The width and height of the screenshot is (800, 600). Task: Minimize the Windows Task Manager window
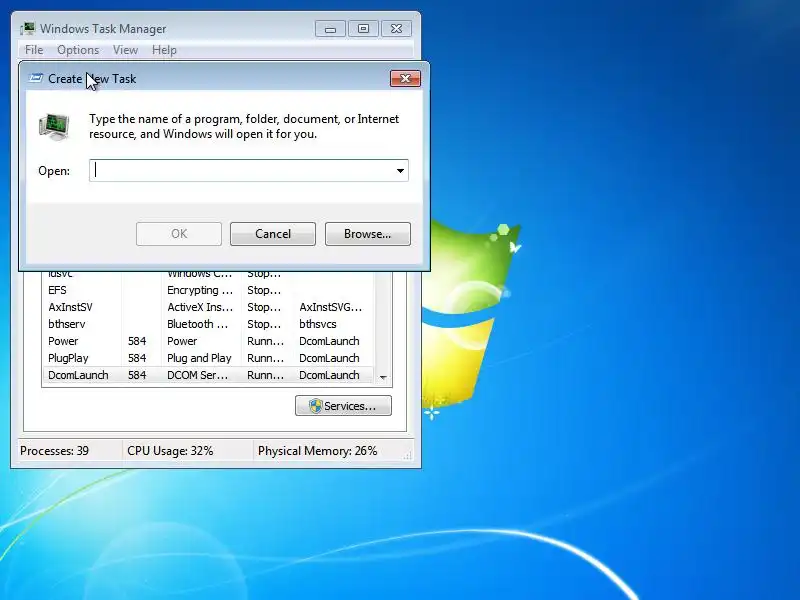point(330,29)
